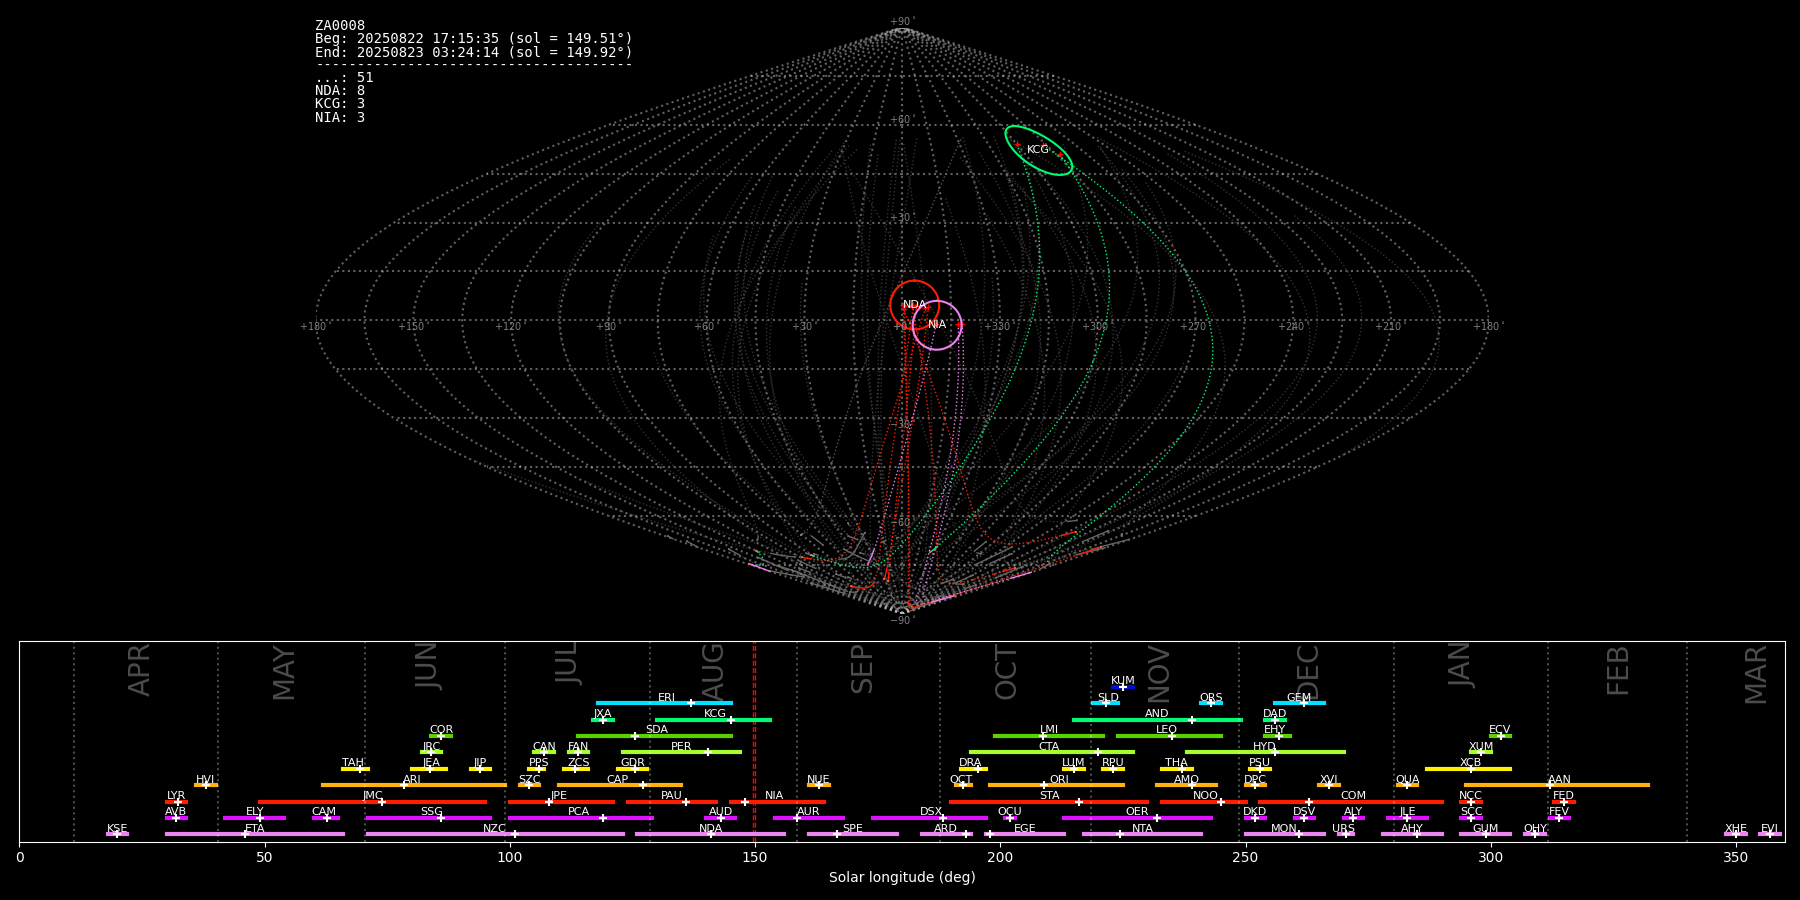
Task: Select the green SDA shower bar
Action: [x=654, y=735]
